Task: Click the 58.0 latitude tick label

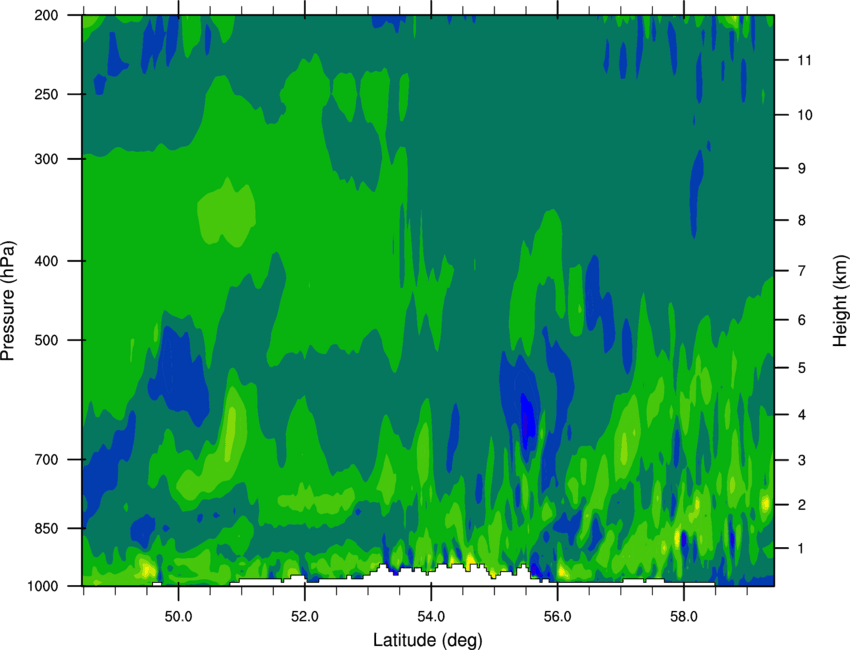Action: [x=684, y=617]
